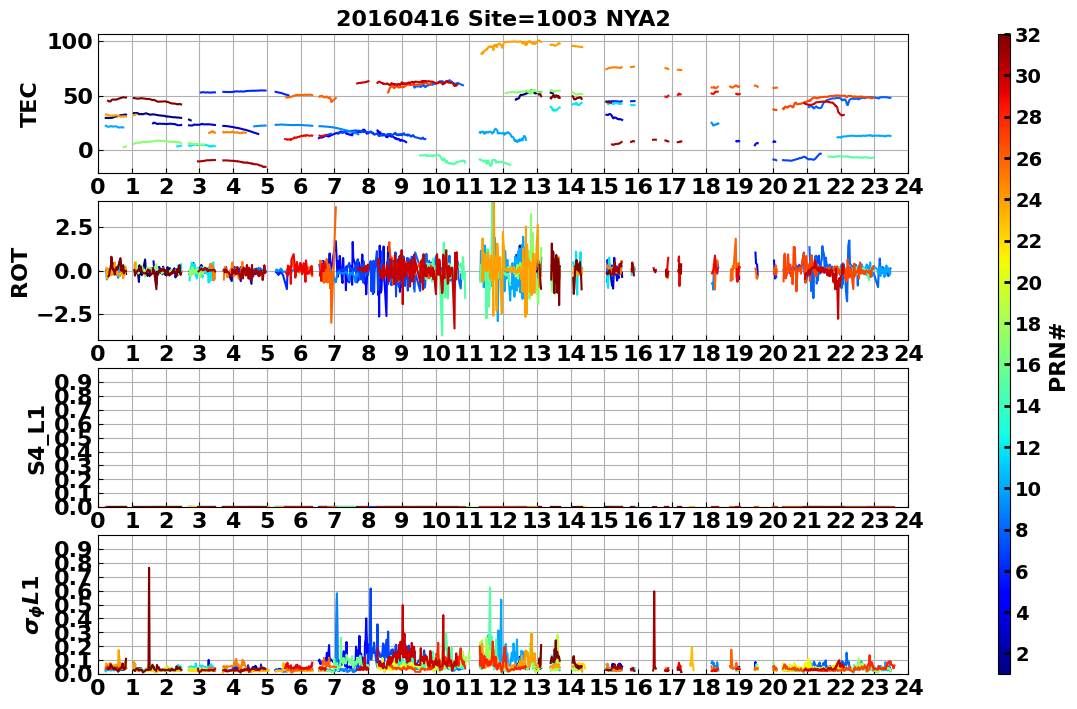Click the colorbar tick label 22
Screen dimensions: 1077x709
(x=1028, y=241)
